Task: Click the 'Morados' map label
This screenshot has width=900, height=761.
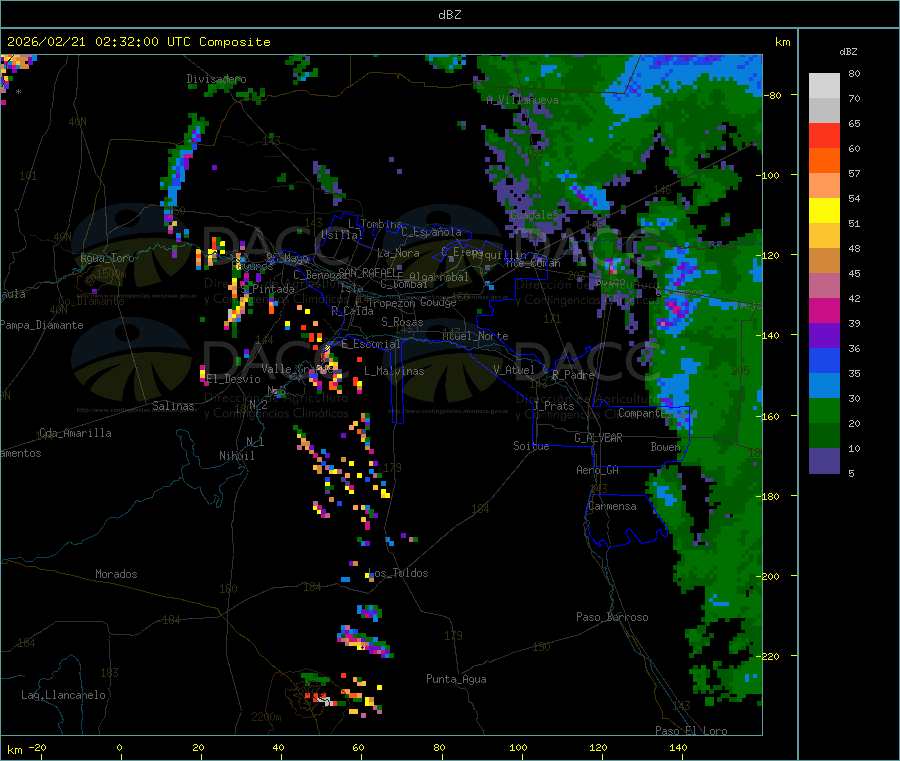Action: click(116, 574)
